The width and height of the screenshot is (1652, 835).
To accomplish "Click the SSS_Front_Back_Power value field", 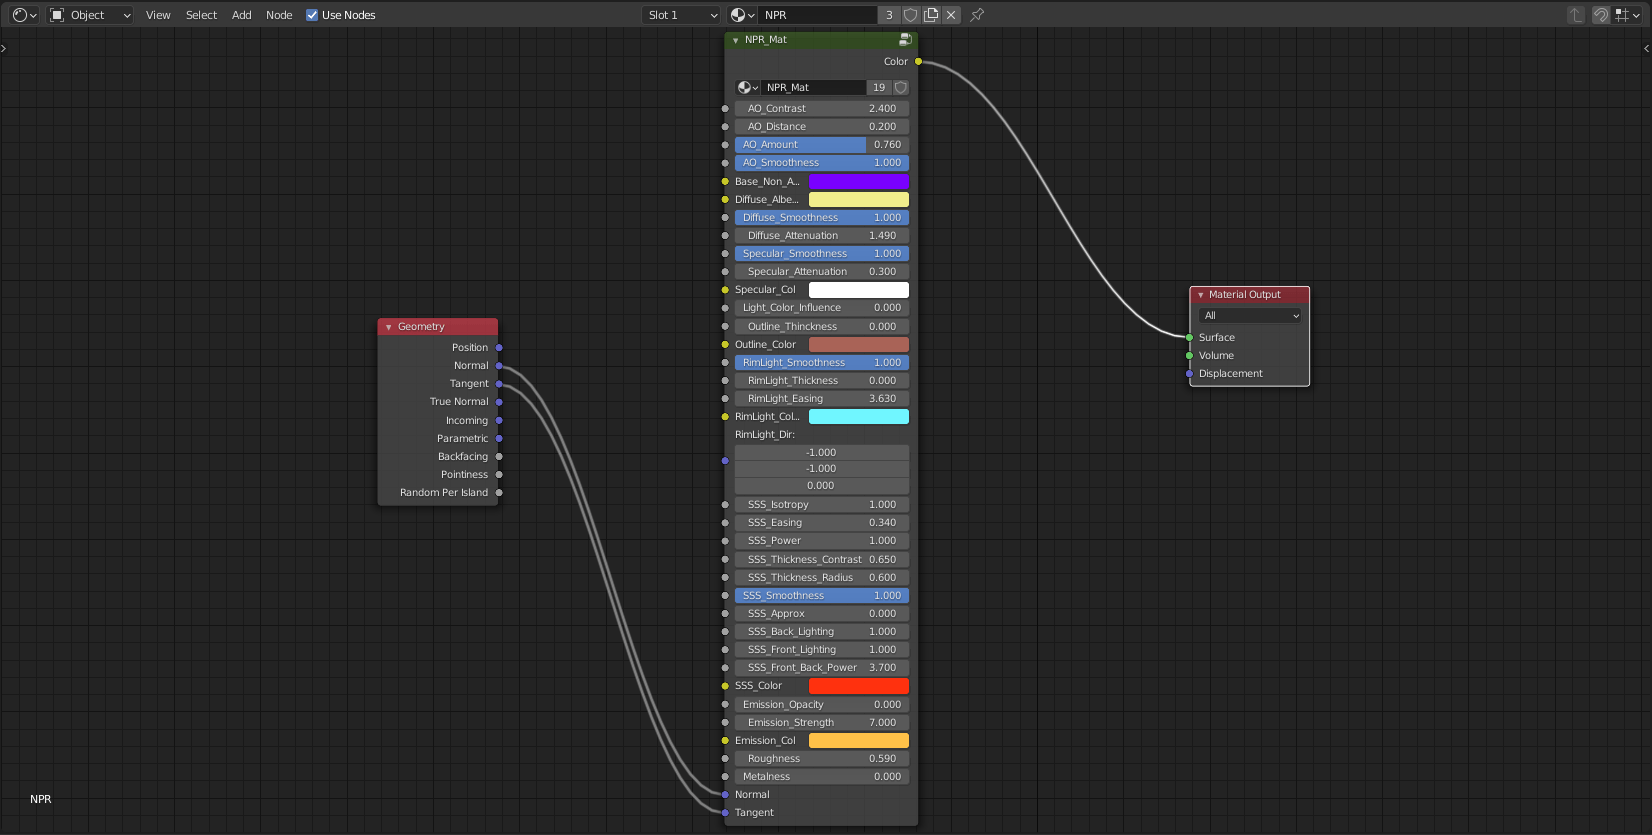I will [x=822, y=668].
